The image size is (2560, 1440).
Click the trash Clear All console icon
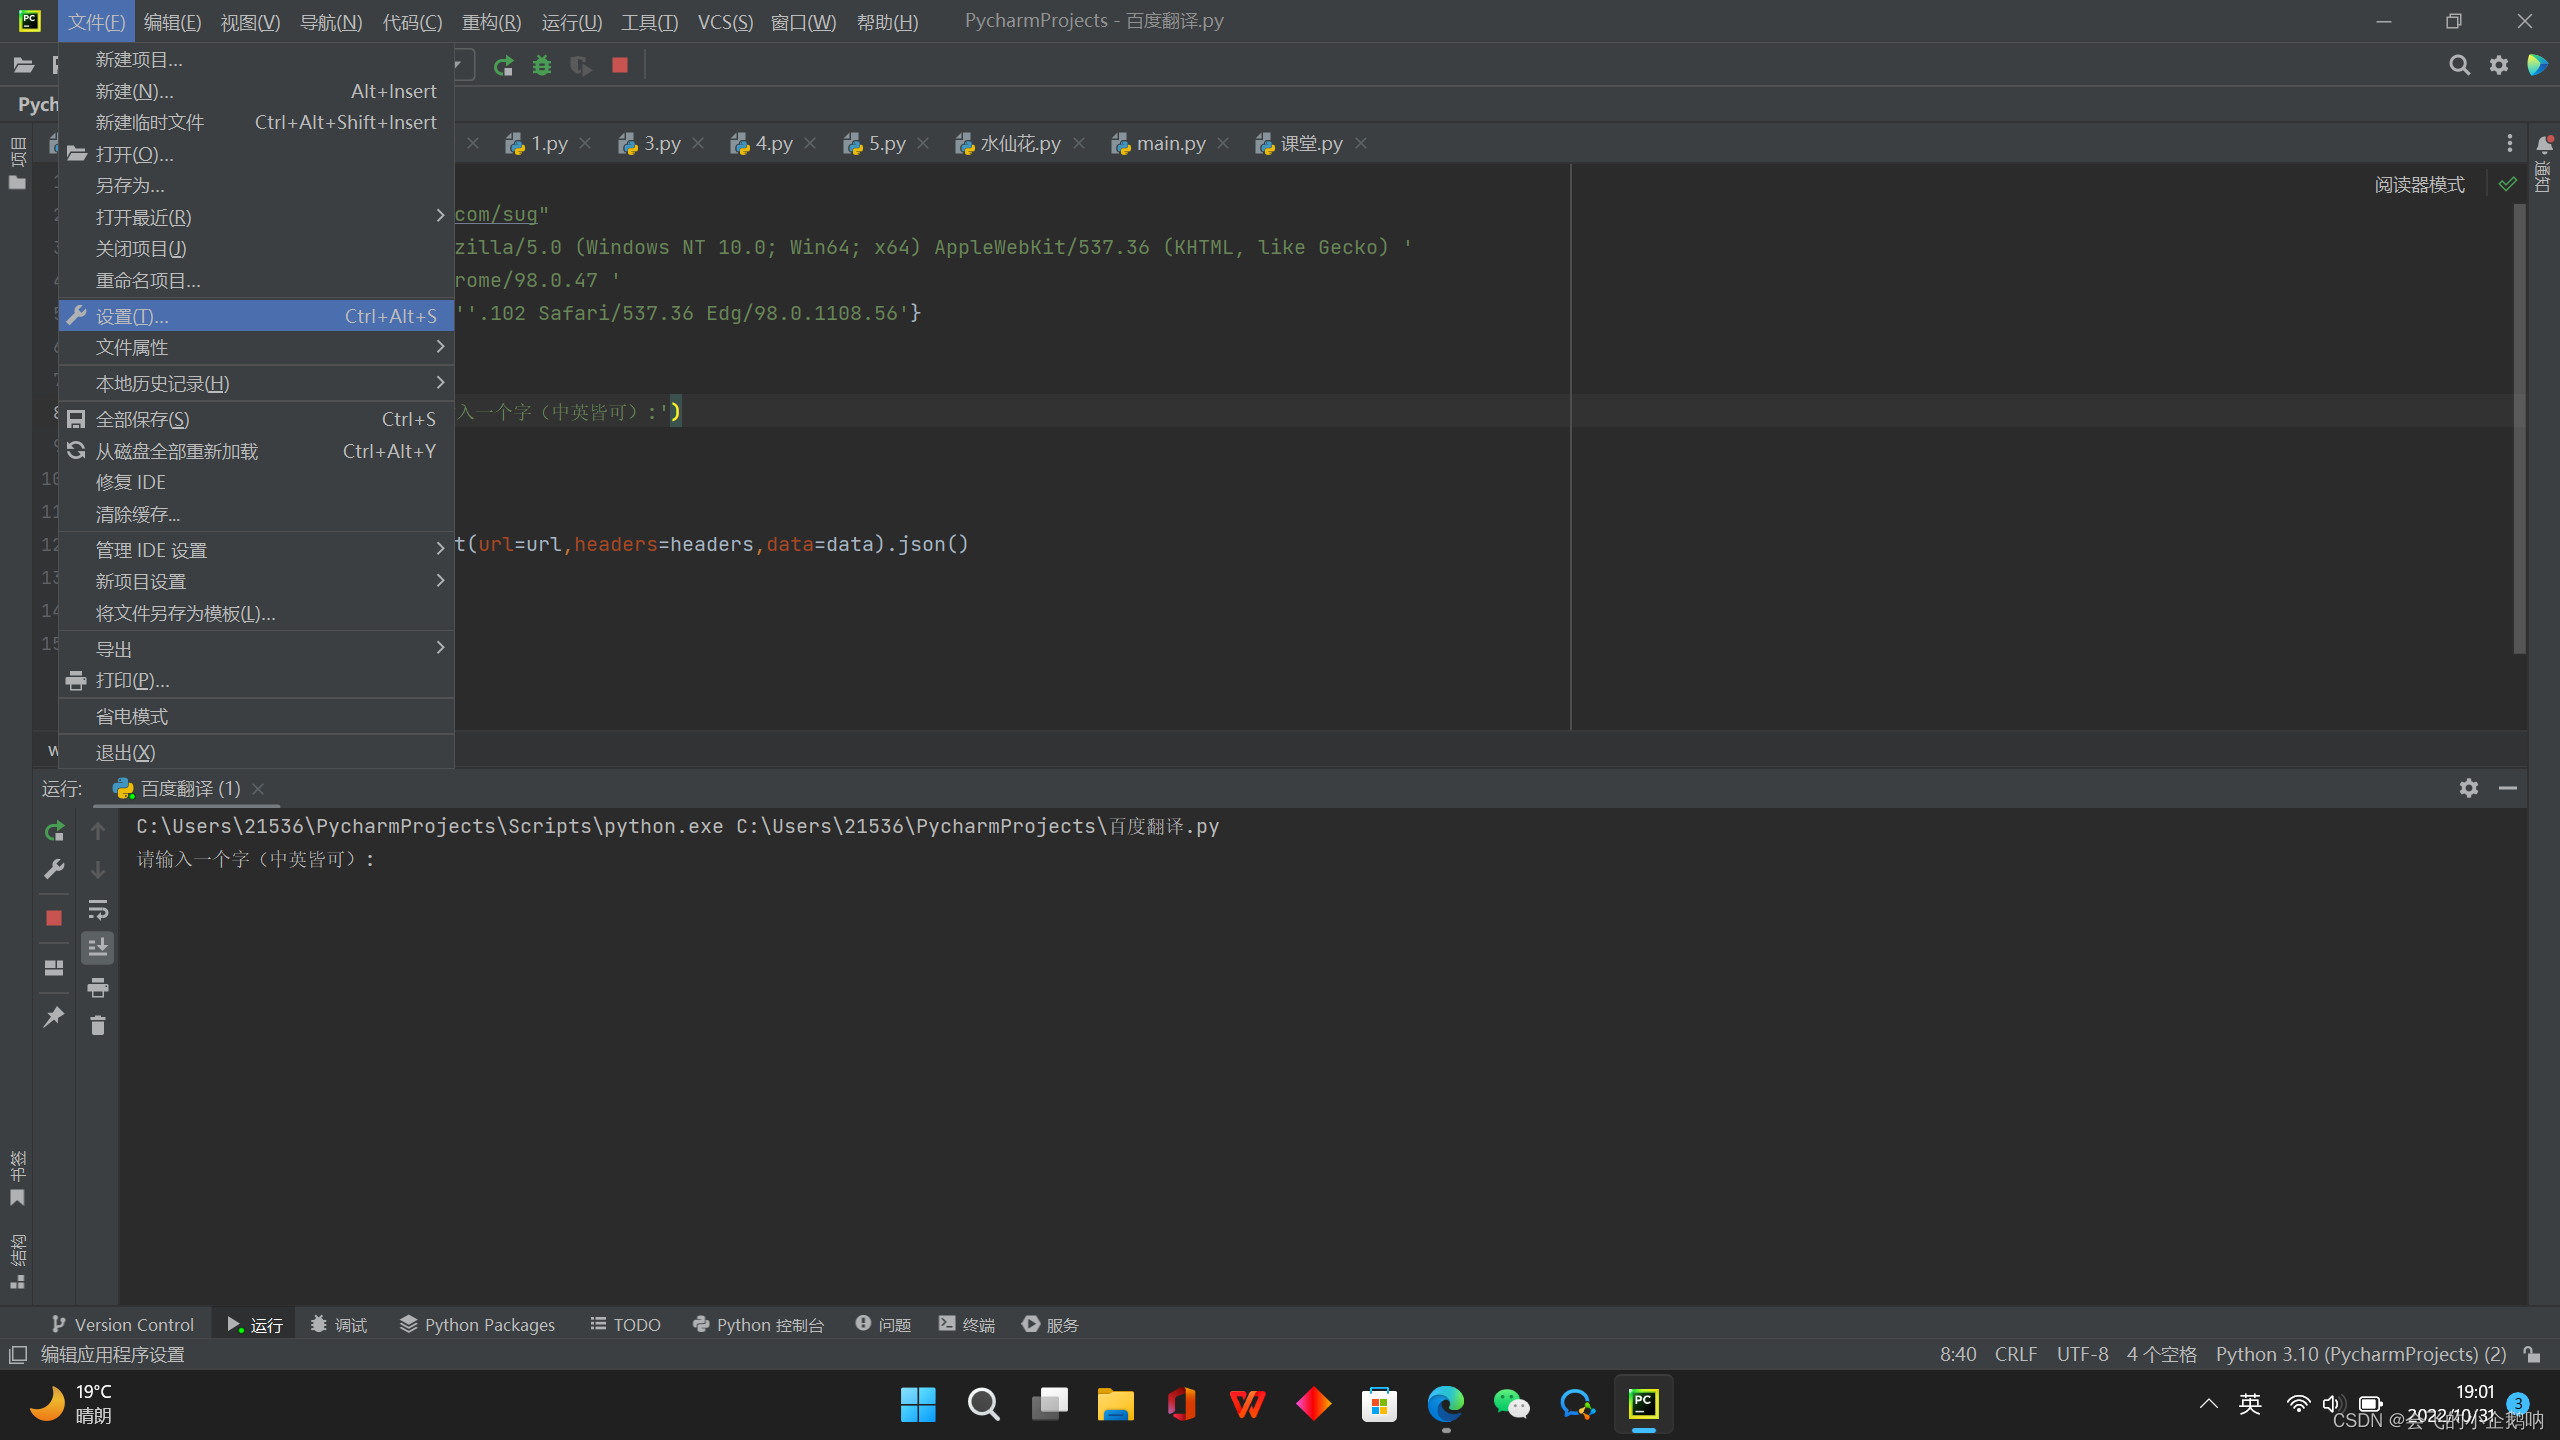[x=98, y=1025]
